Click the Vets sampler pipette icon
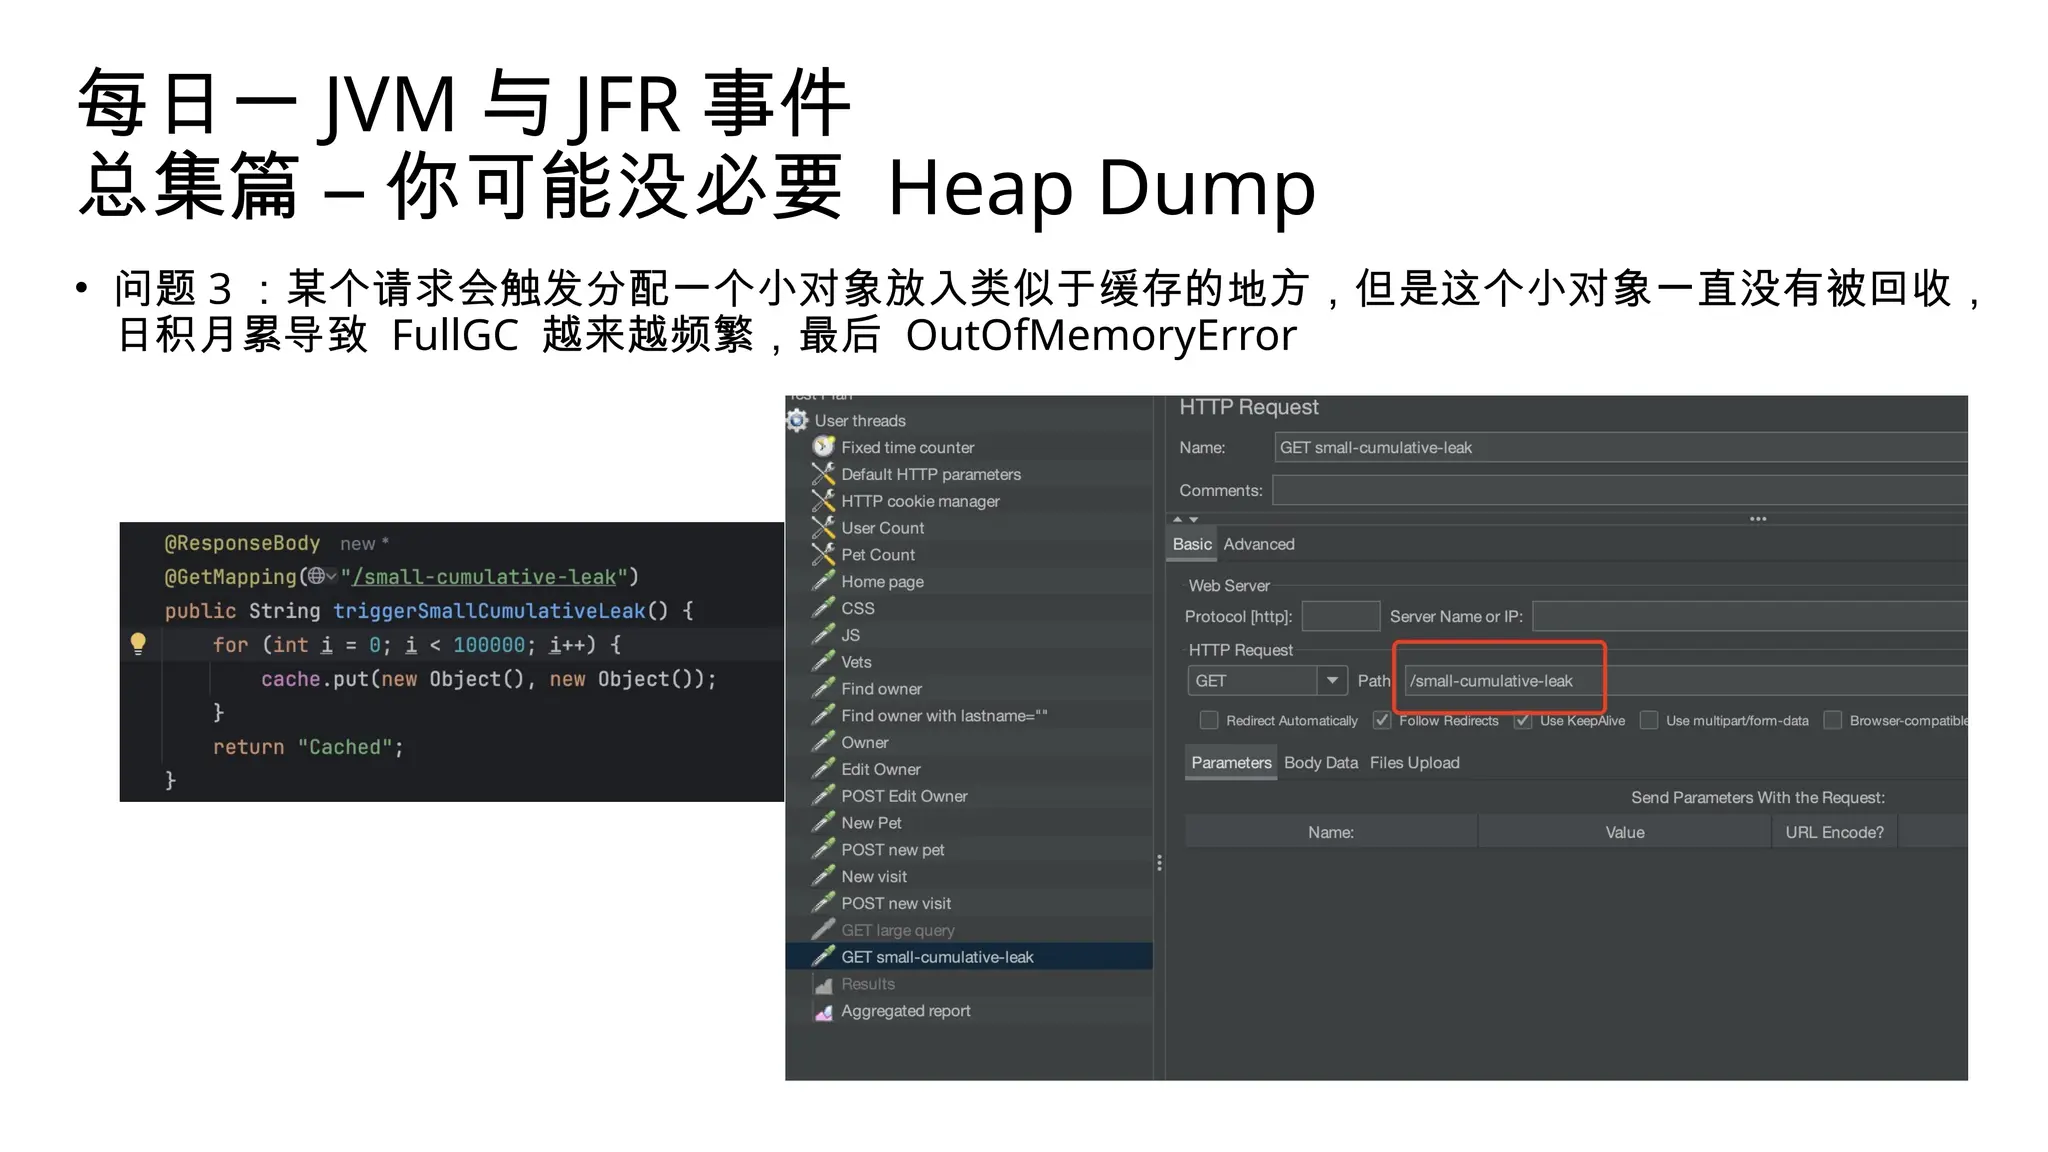The height and width of the screenshot is (1152, 2048). pyautogui.click(x=823, y=661)
